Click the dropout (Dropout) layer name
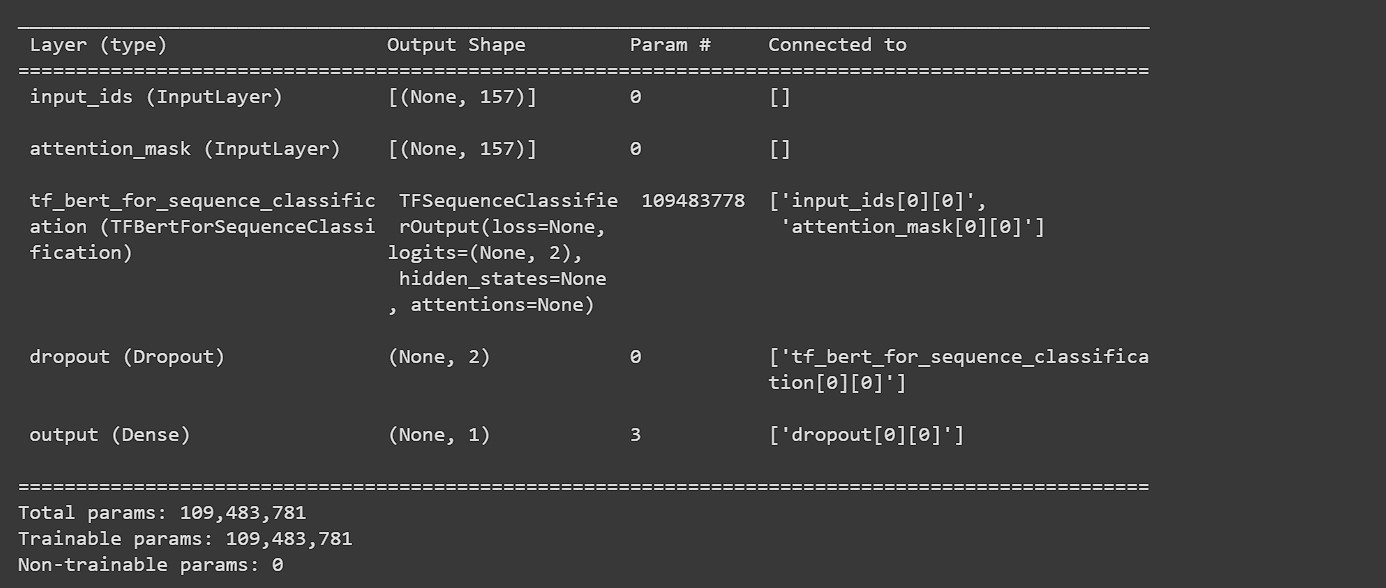Screen dimensions: 1386x588 [x=127, y=357]
